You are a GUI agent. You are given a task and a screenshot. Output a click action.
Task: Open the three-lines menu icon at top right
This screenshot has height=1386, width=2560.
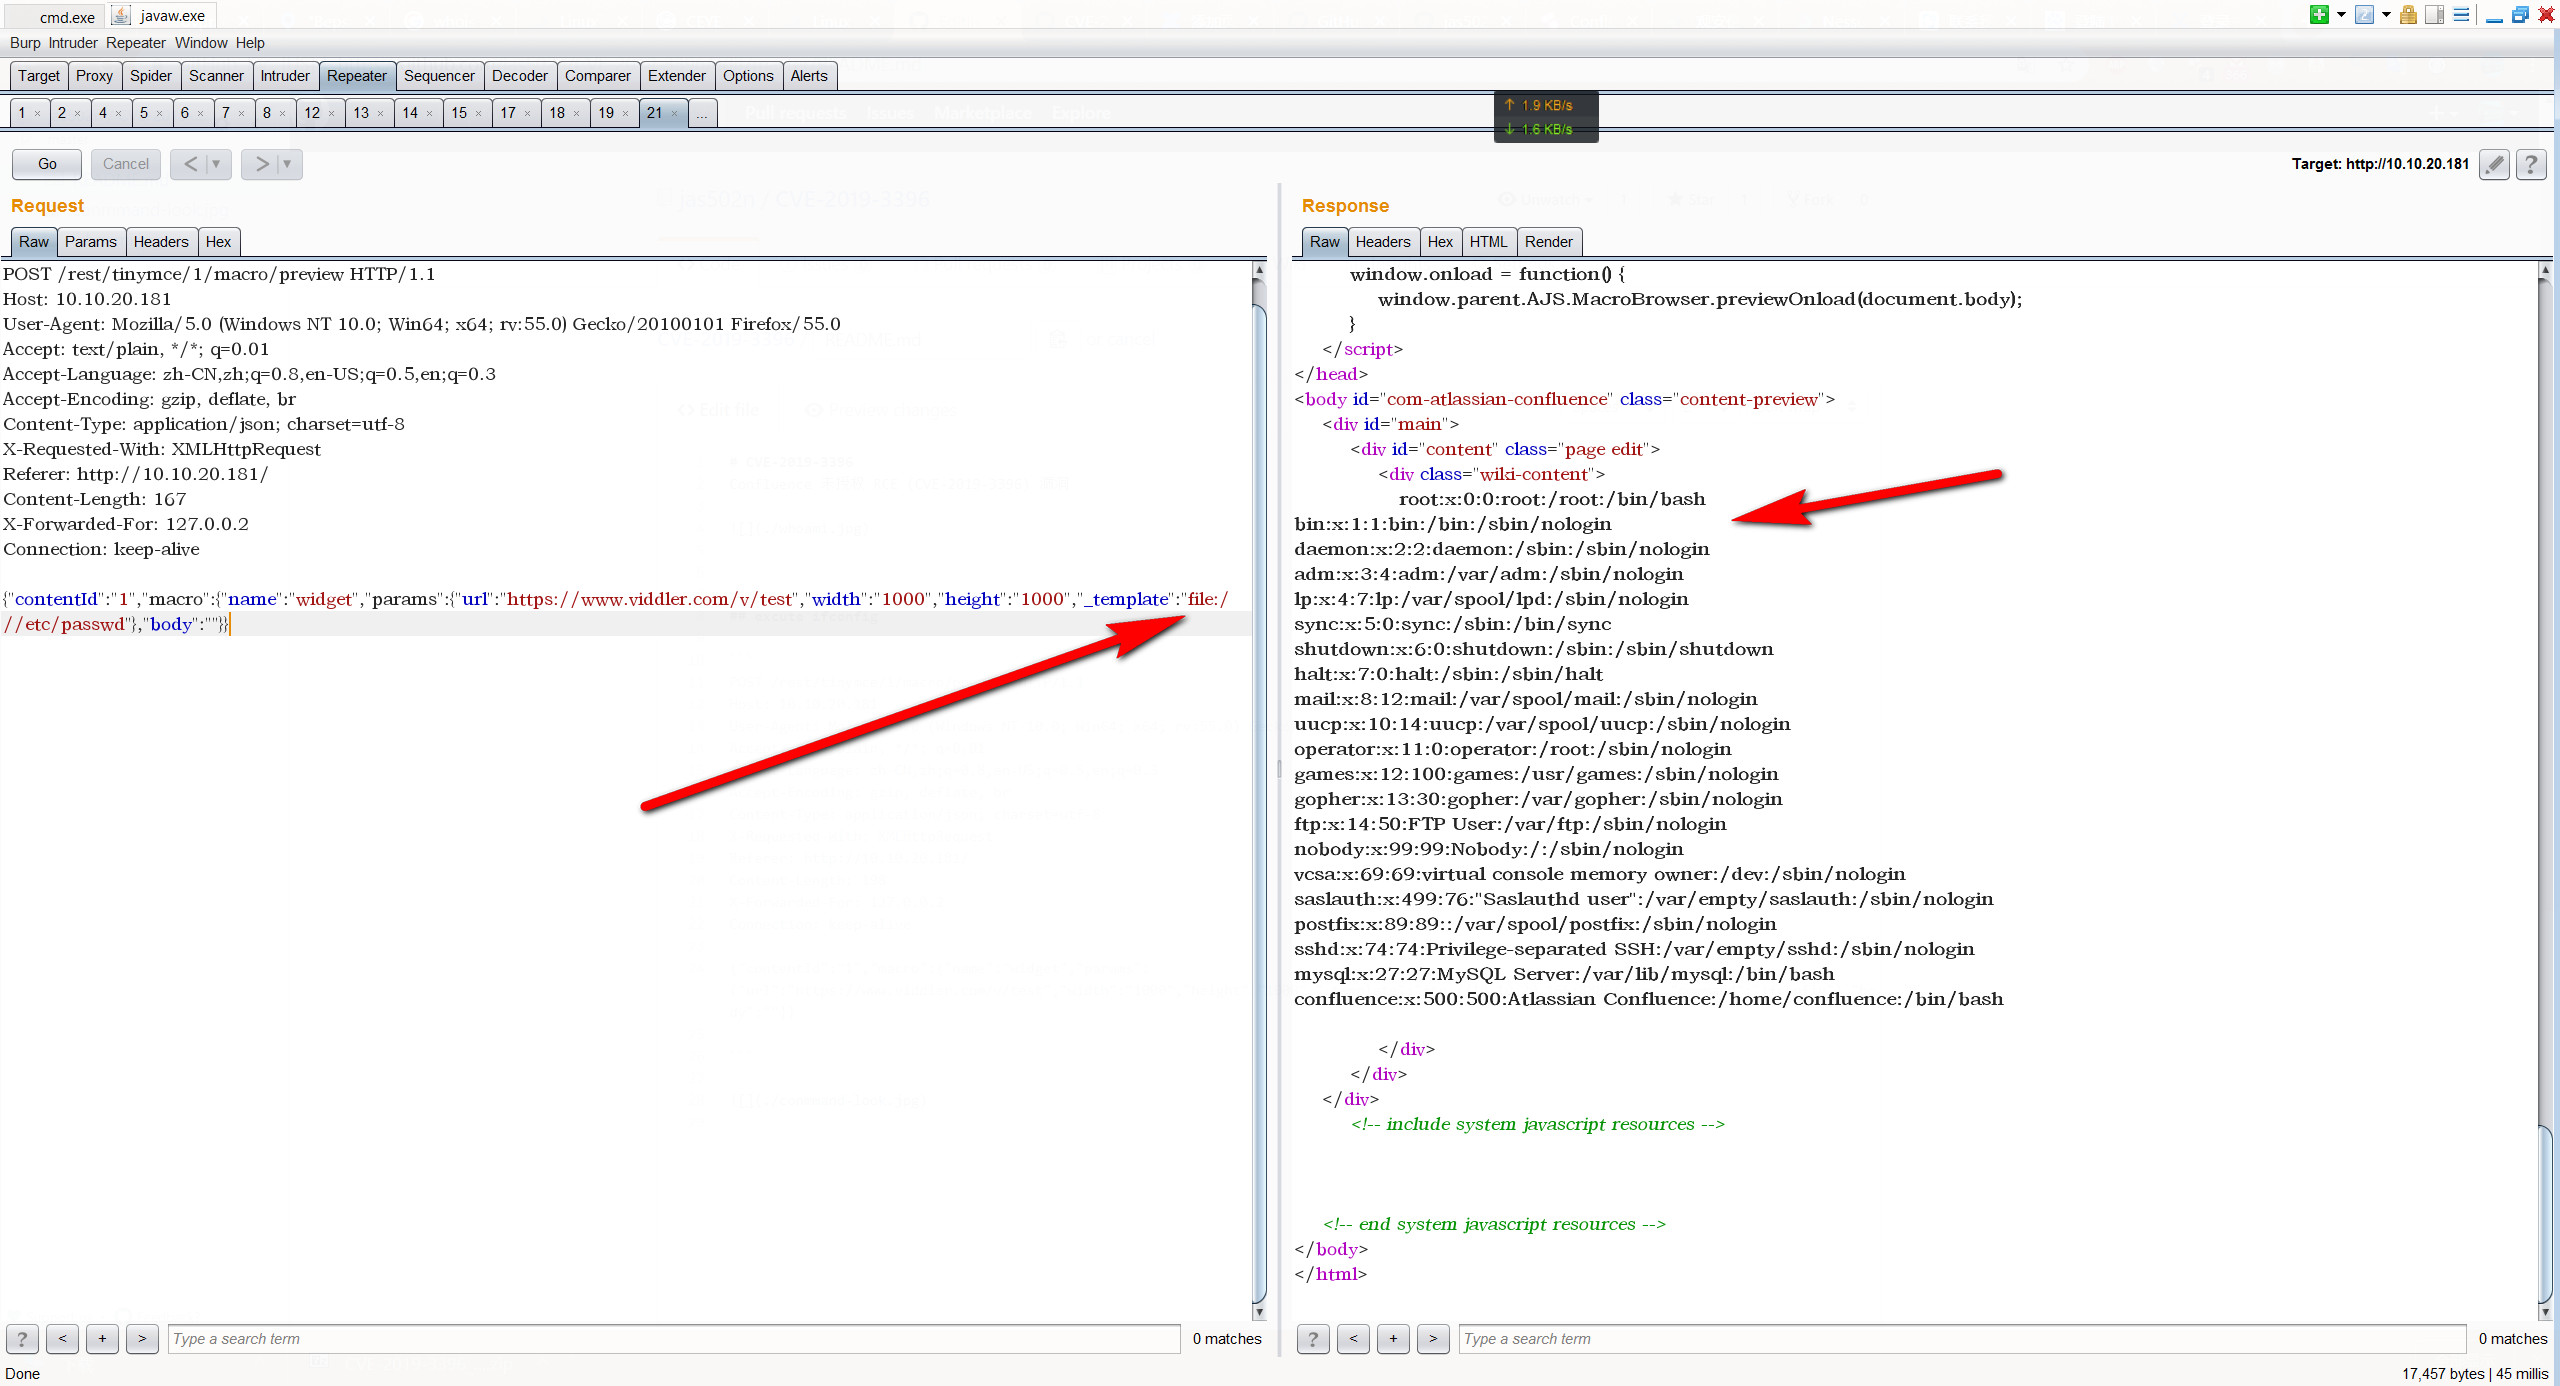2461,15
